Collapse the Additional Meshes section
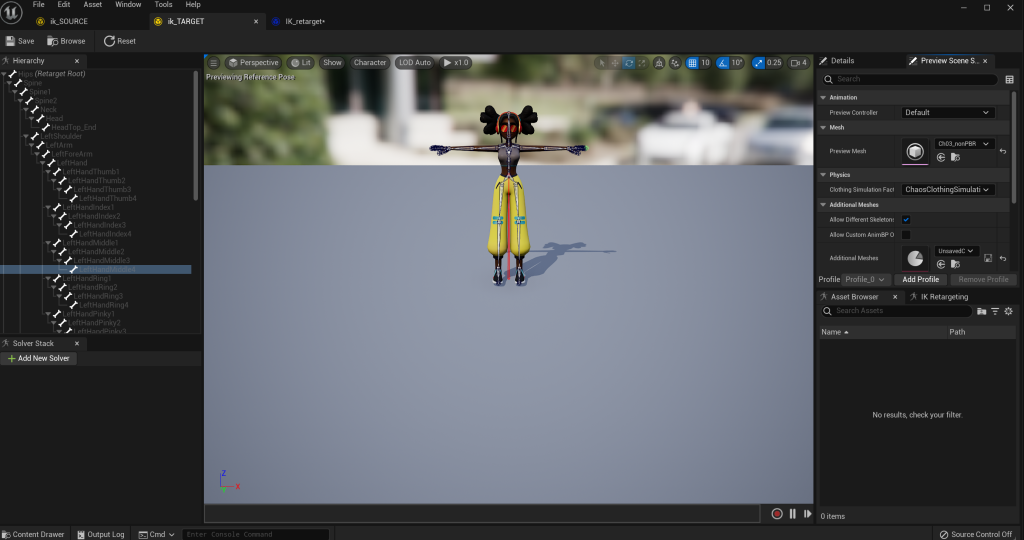Screen dimensions: 1024x540 pyautogui.click(x=823, y=205)
